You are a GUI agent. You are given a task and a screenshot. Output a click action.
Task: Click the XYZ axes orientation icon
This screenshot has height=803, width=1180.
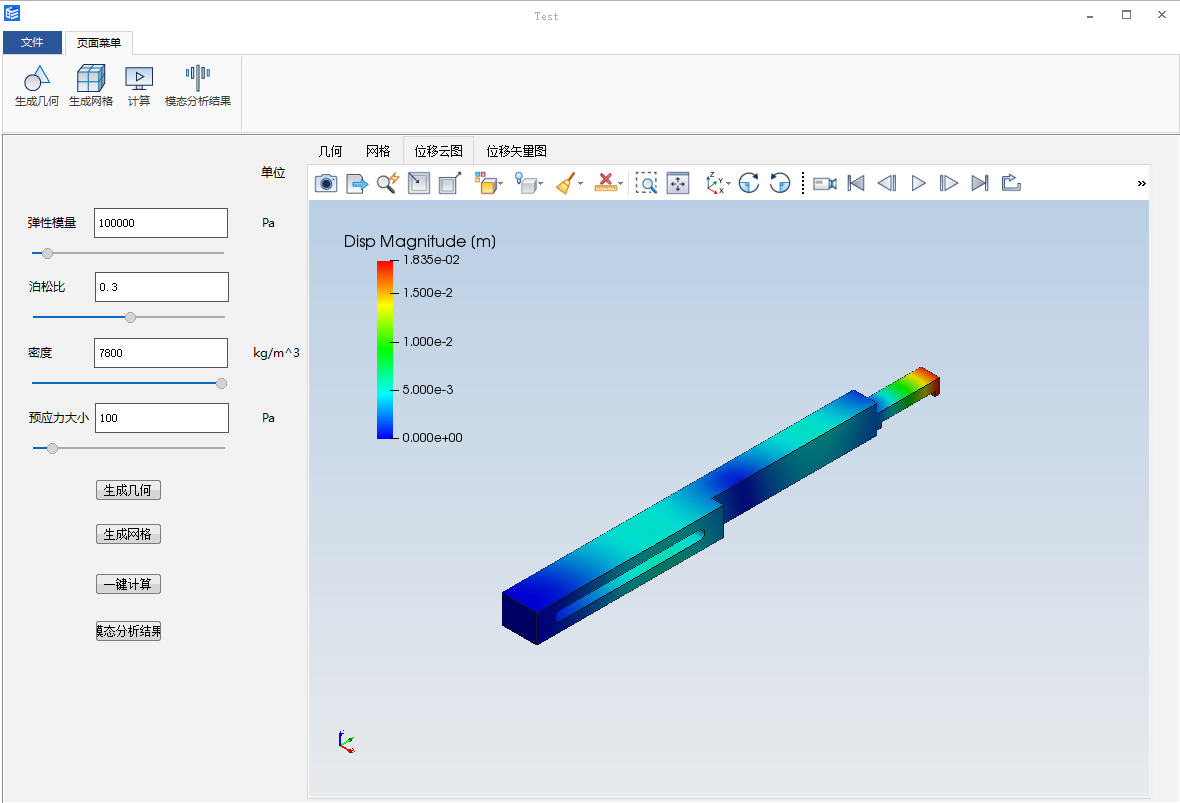coord(714,183)
